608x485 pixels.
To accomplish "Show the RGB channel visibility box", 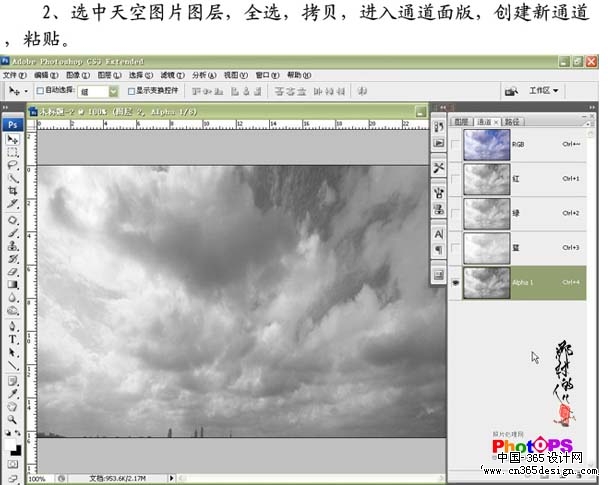I will coord(456,145).
